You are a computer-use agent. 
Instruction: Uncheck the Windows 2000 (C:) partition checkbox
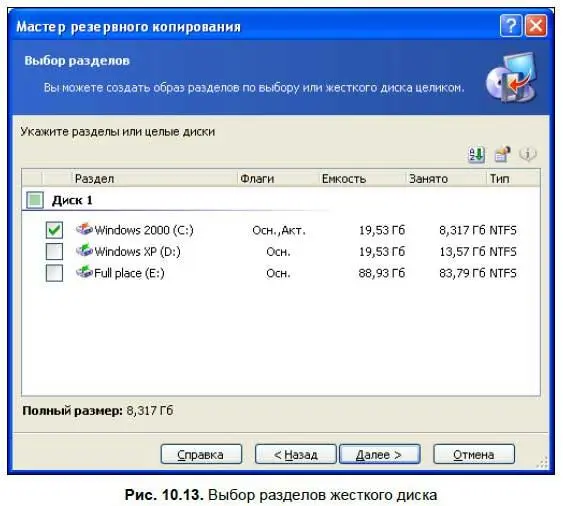pos(54,230)
